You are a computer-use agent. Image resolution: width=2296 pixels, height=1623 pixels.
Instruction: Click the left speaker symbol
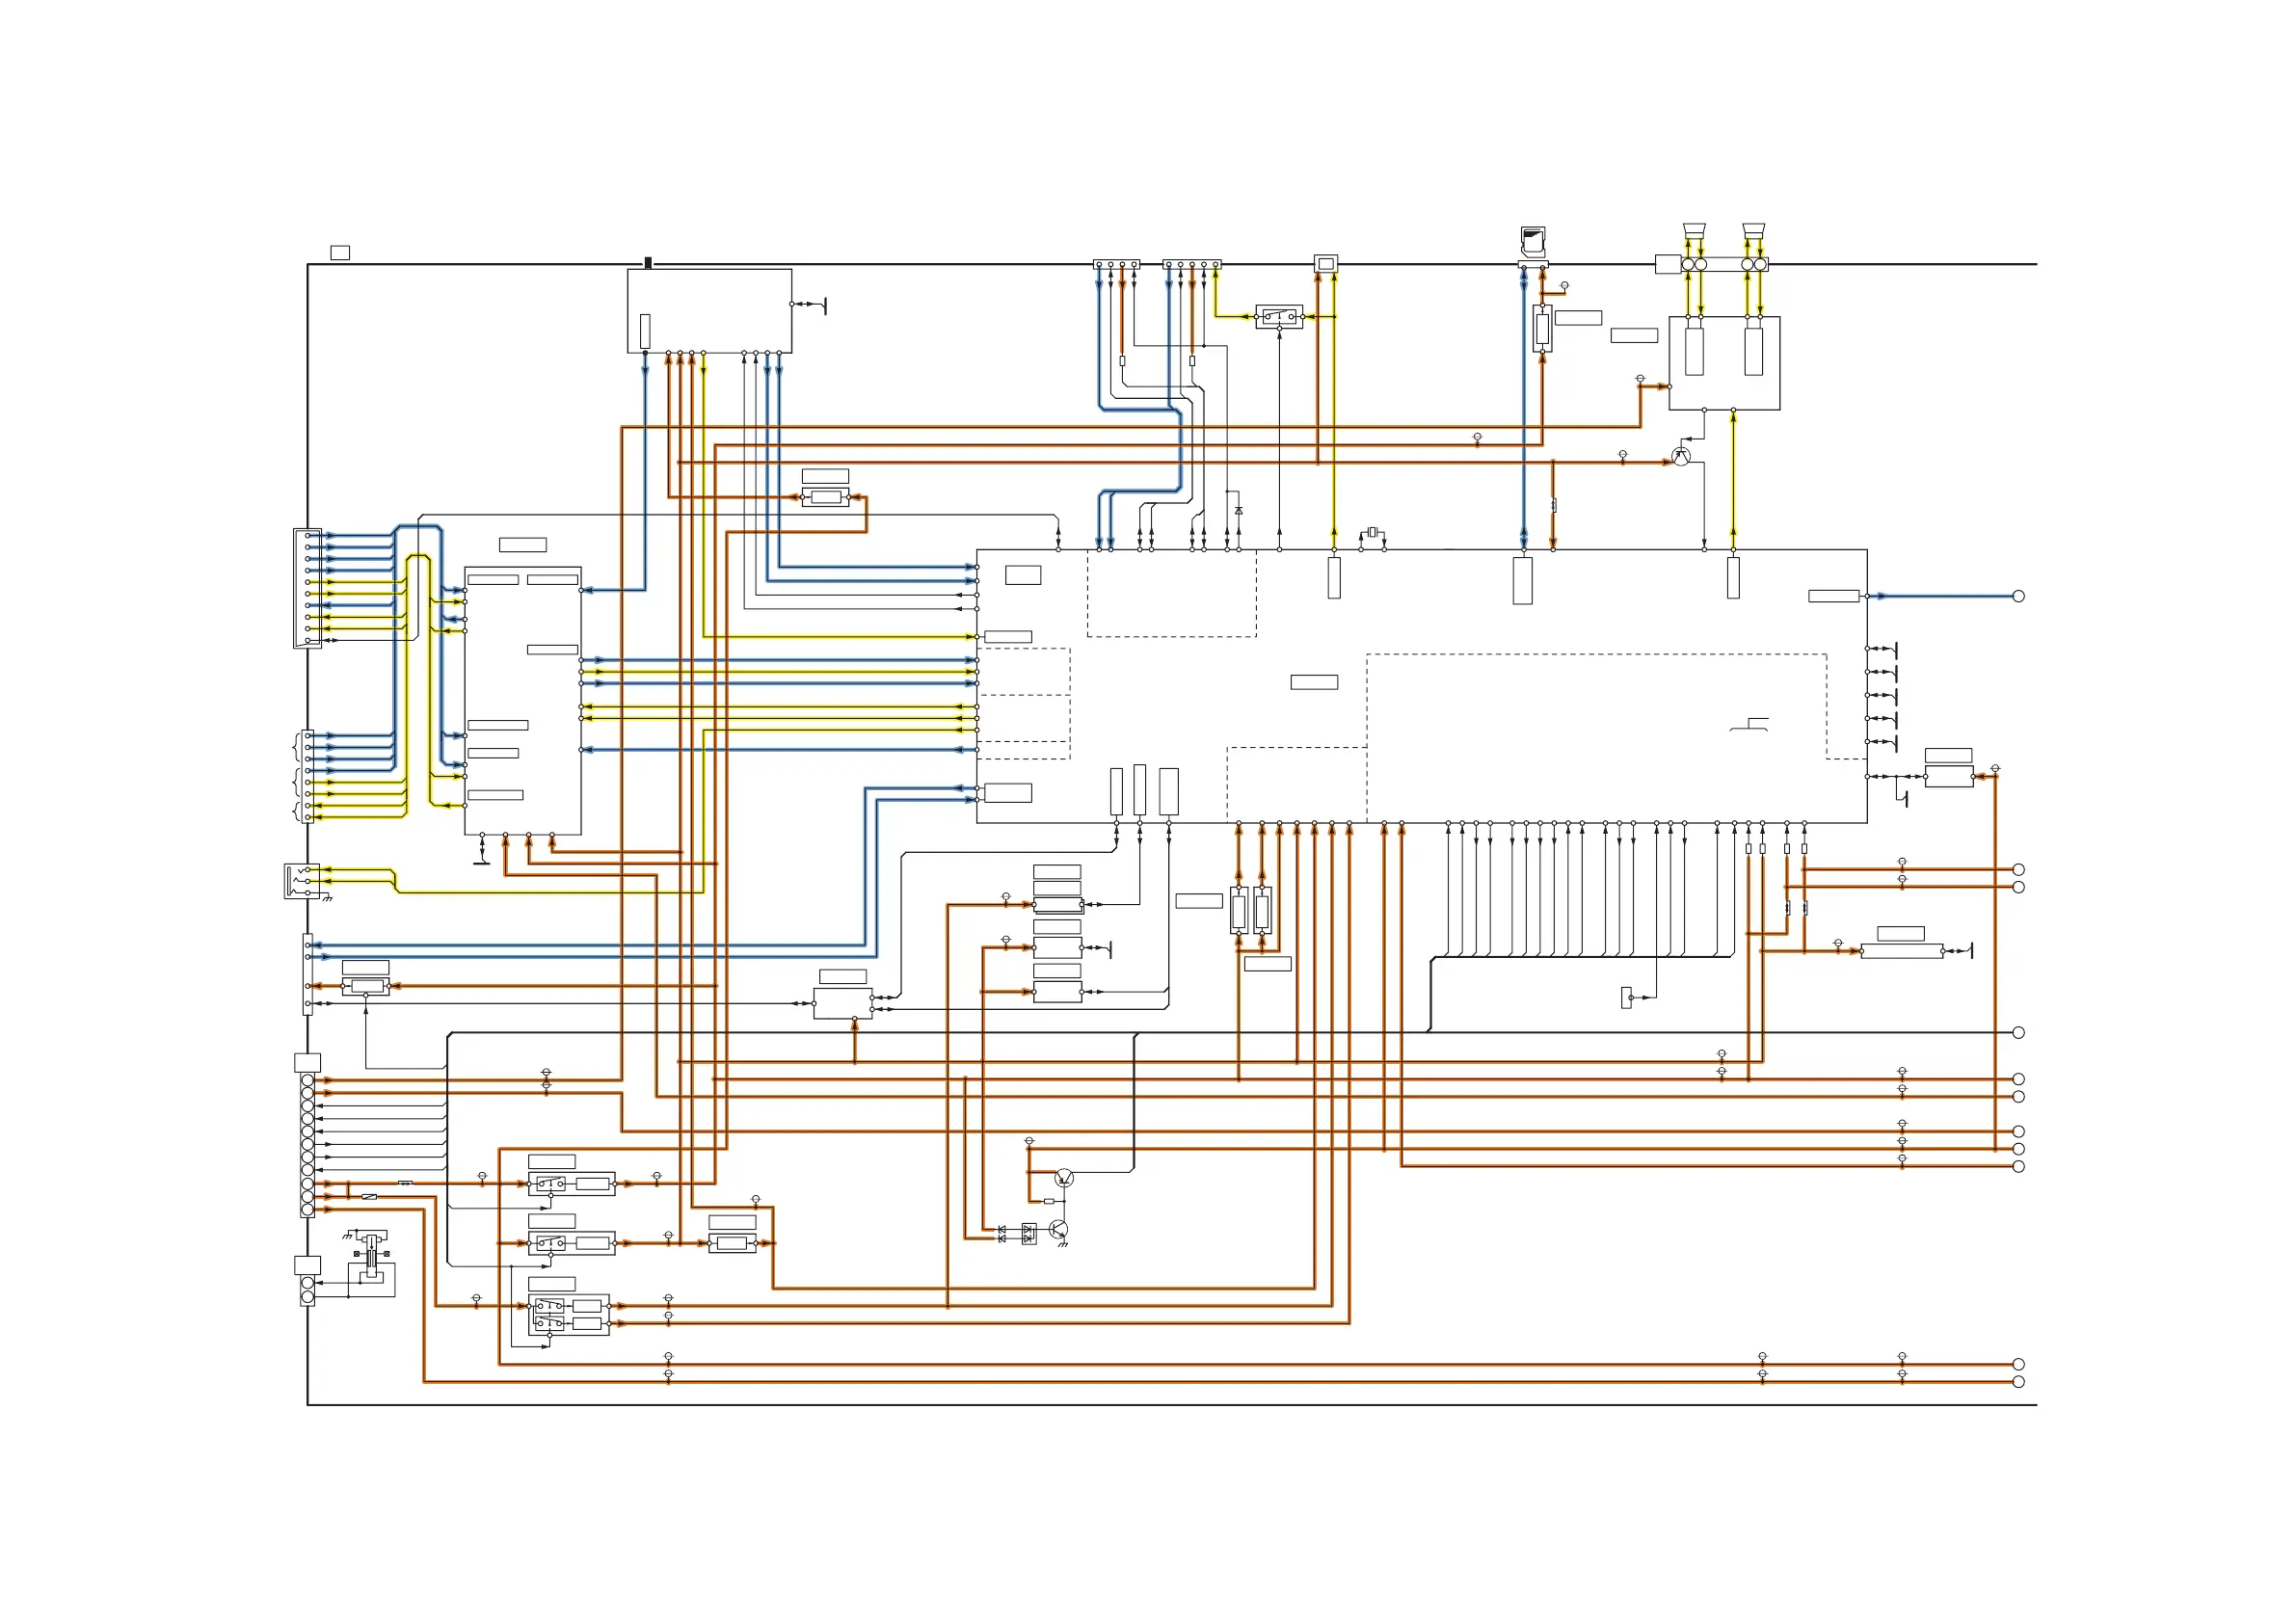pos(1693,231)
